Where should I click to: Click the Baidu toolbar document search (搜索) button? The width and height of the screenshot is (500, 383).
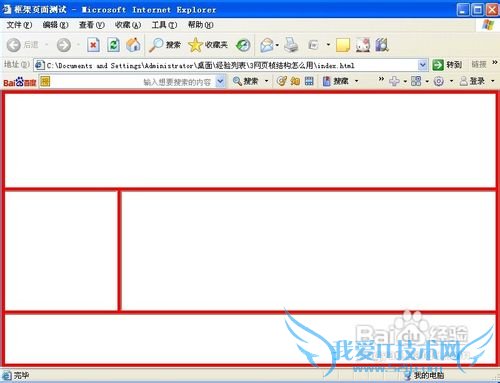point(336,81)
